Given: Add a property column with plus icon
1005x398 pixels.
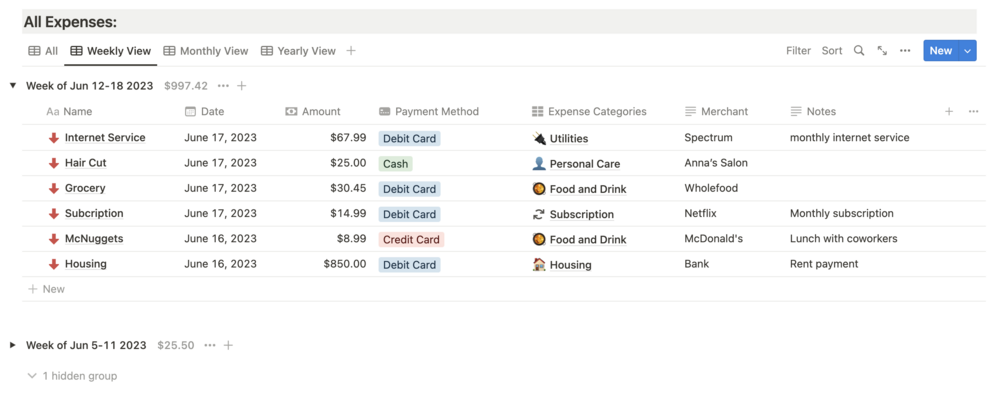Looking at the screenshot, I should coord(949,112).
